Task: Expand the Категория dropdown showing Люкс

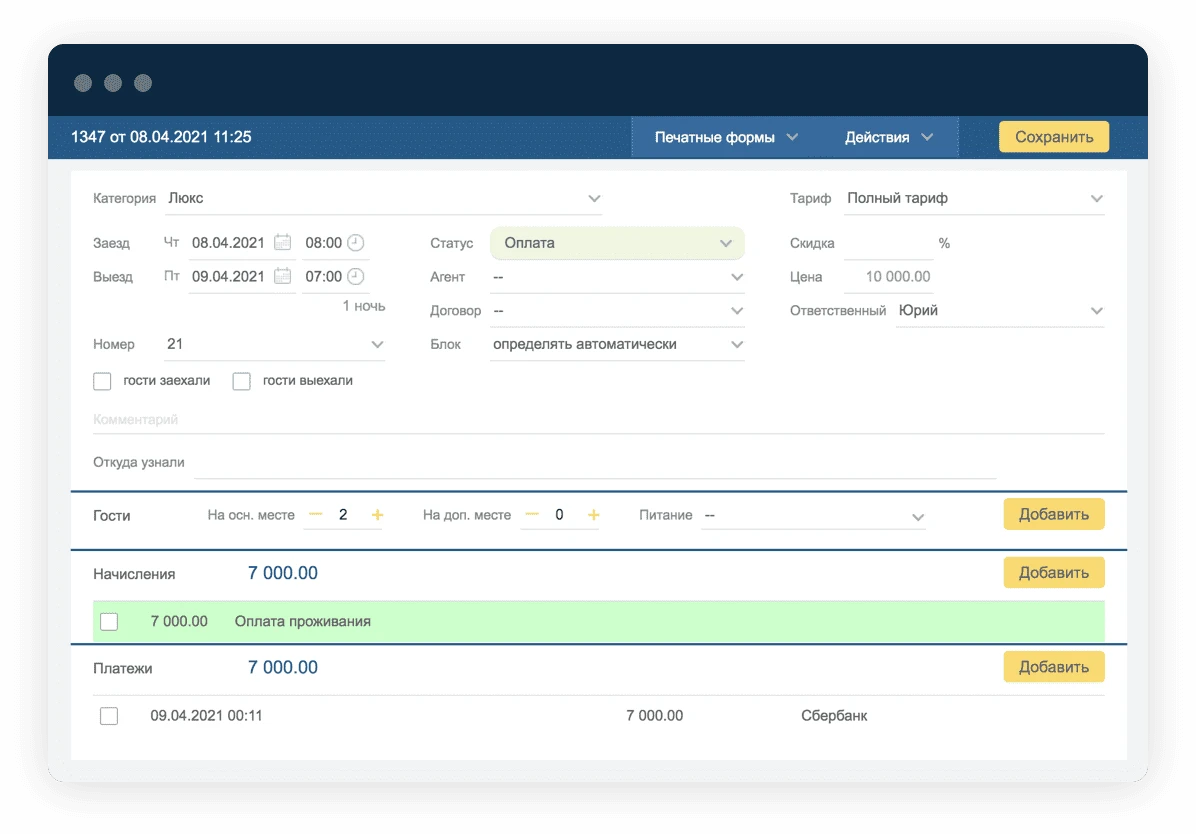Action: point(384,198)
